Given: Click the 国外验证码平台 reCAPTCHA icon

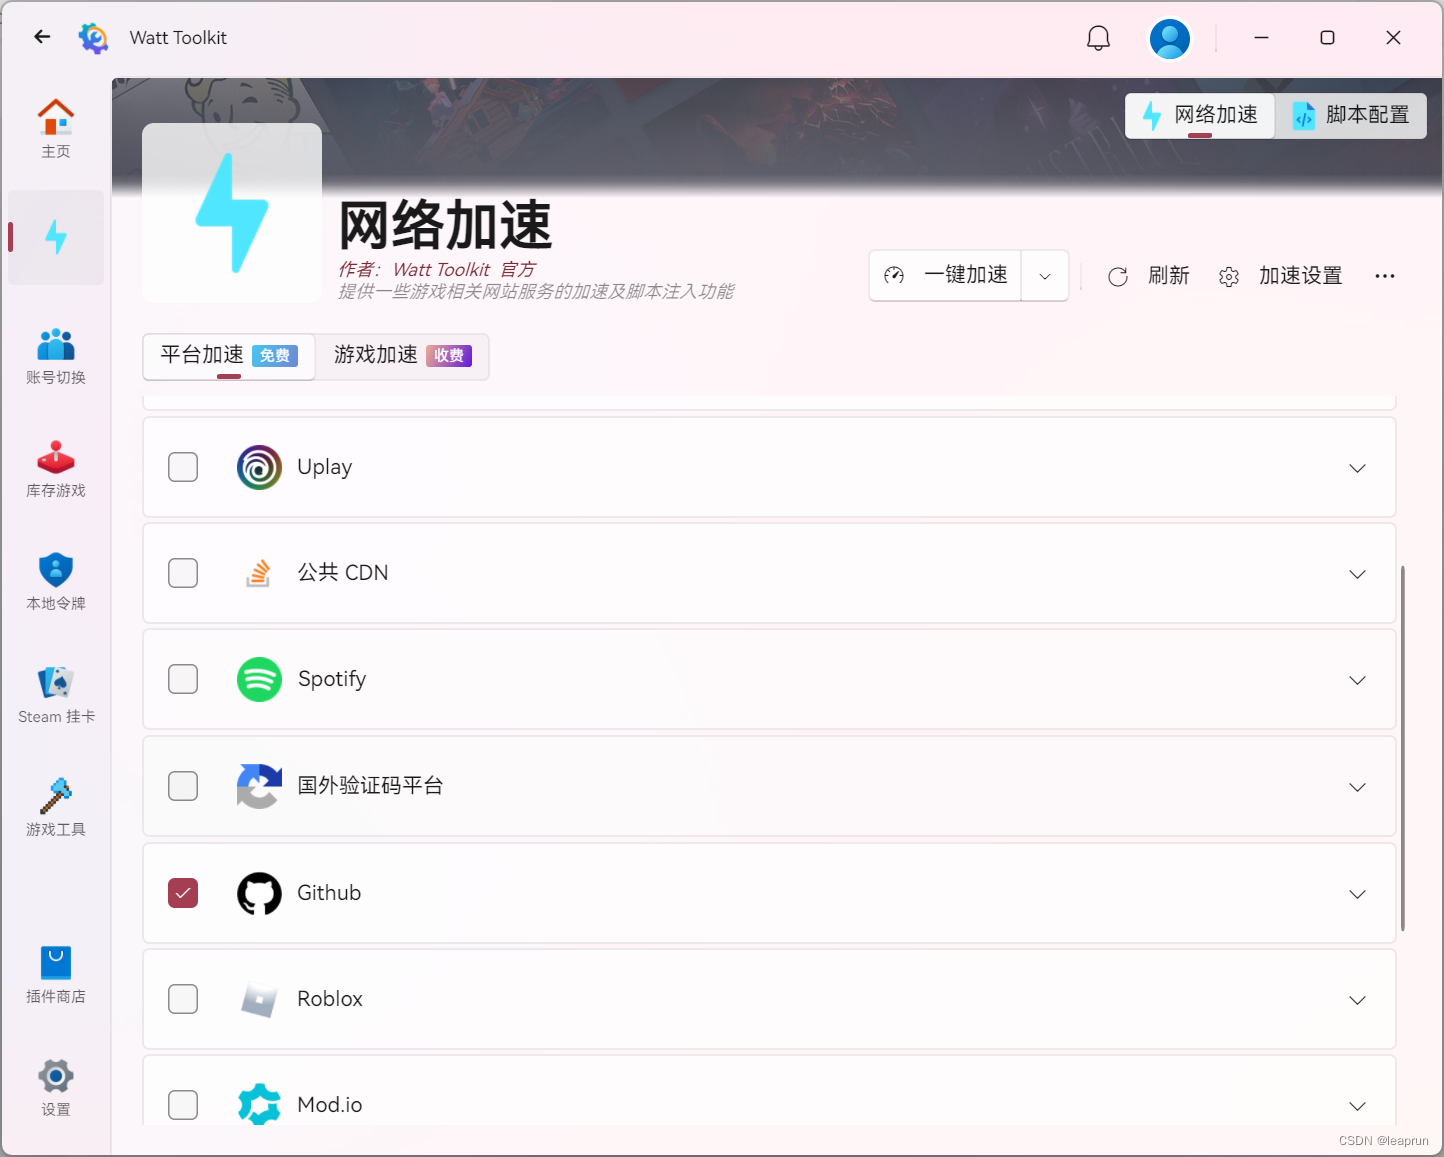Looking at the screenshot, I should (x=259, y=786).
